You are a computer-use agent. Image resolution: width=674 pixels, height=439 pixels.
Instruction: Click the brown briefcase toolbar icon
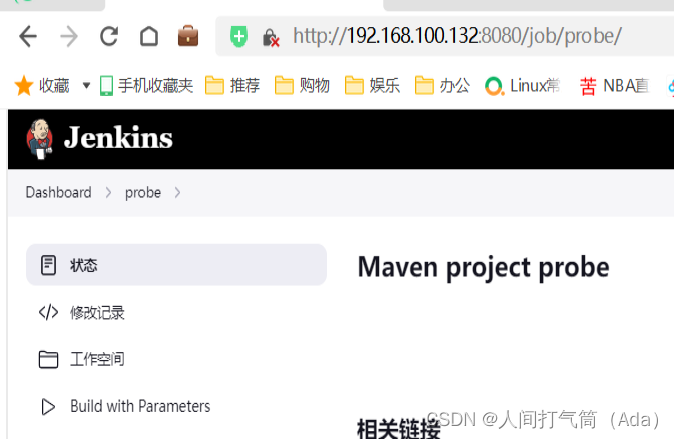(x=188, y=36)
